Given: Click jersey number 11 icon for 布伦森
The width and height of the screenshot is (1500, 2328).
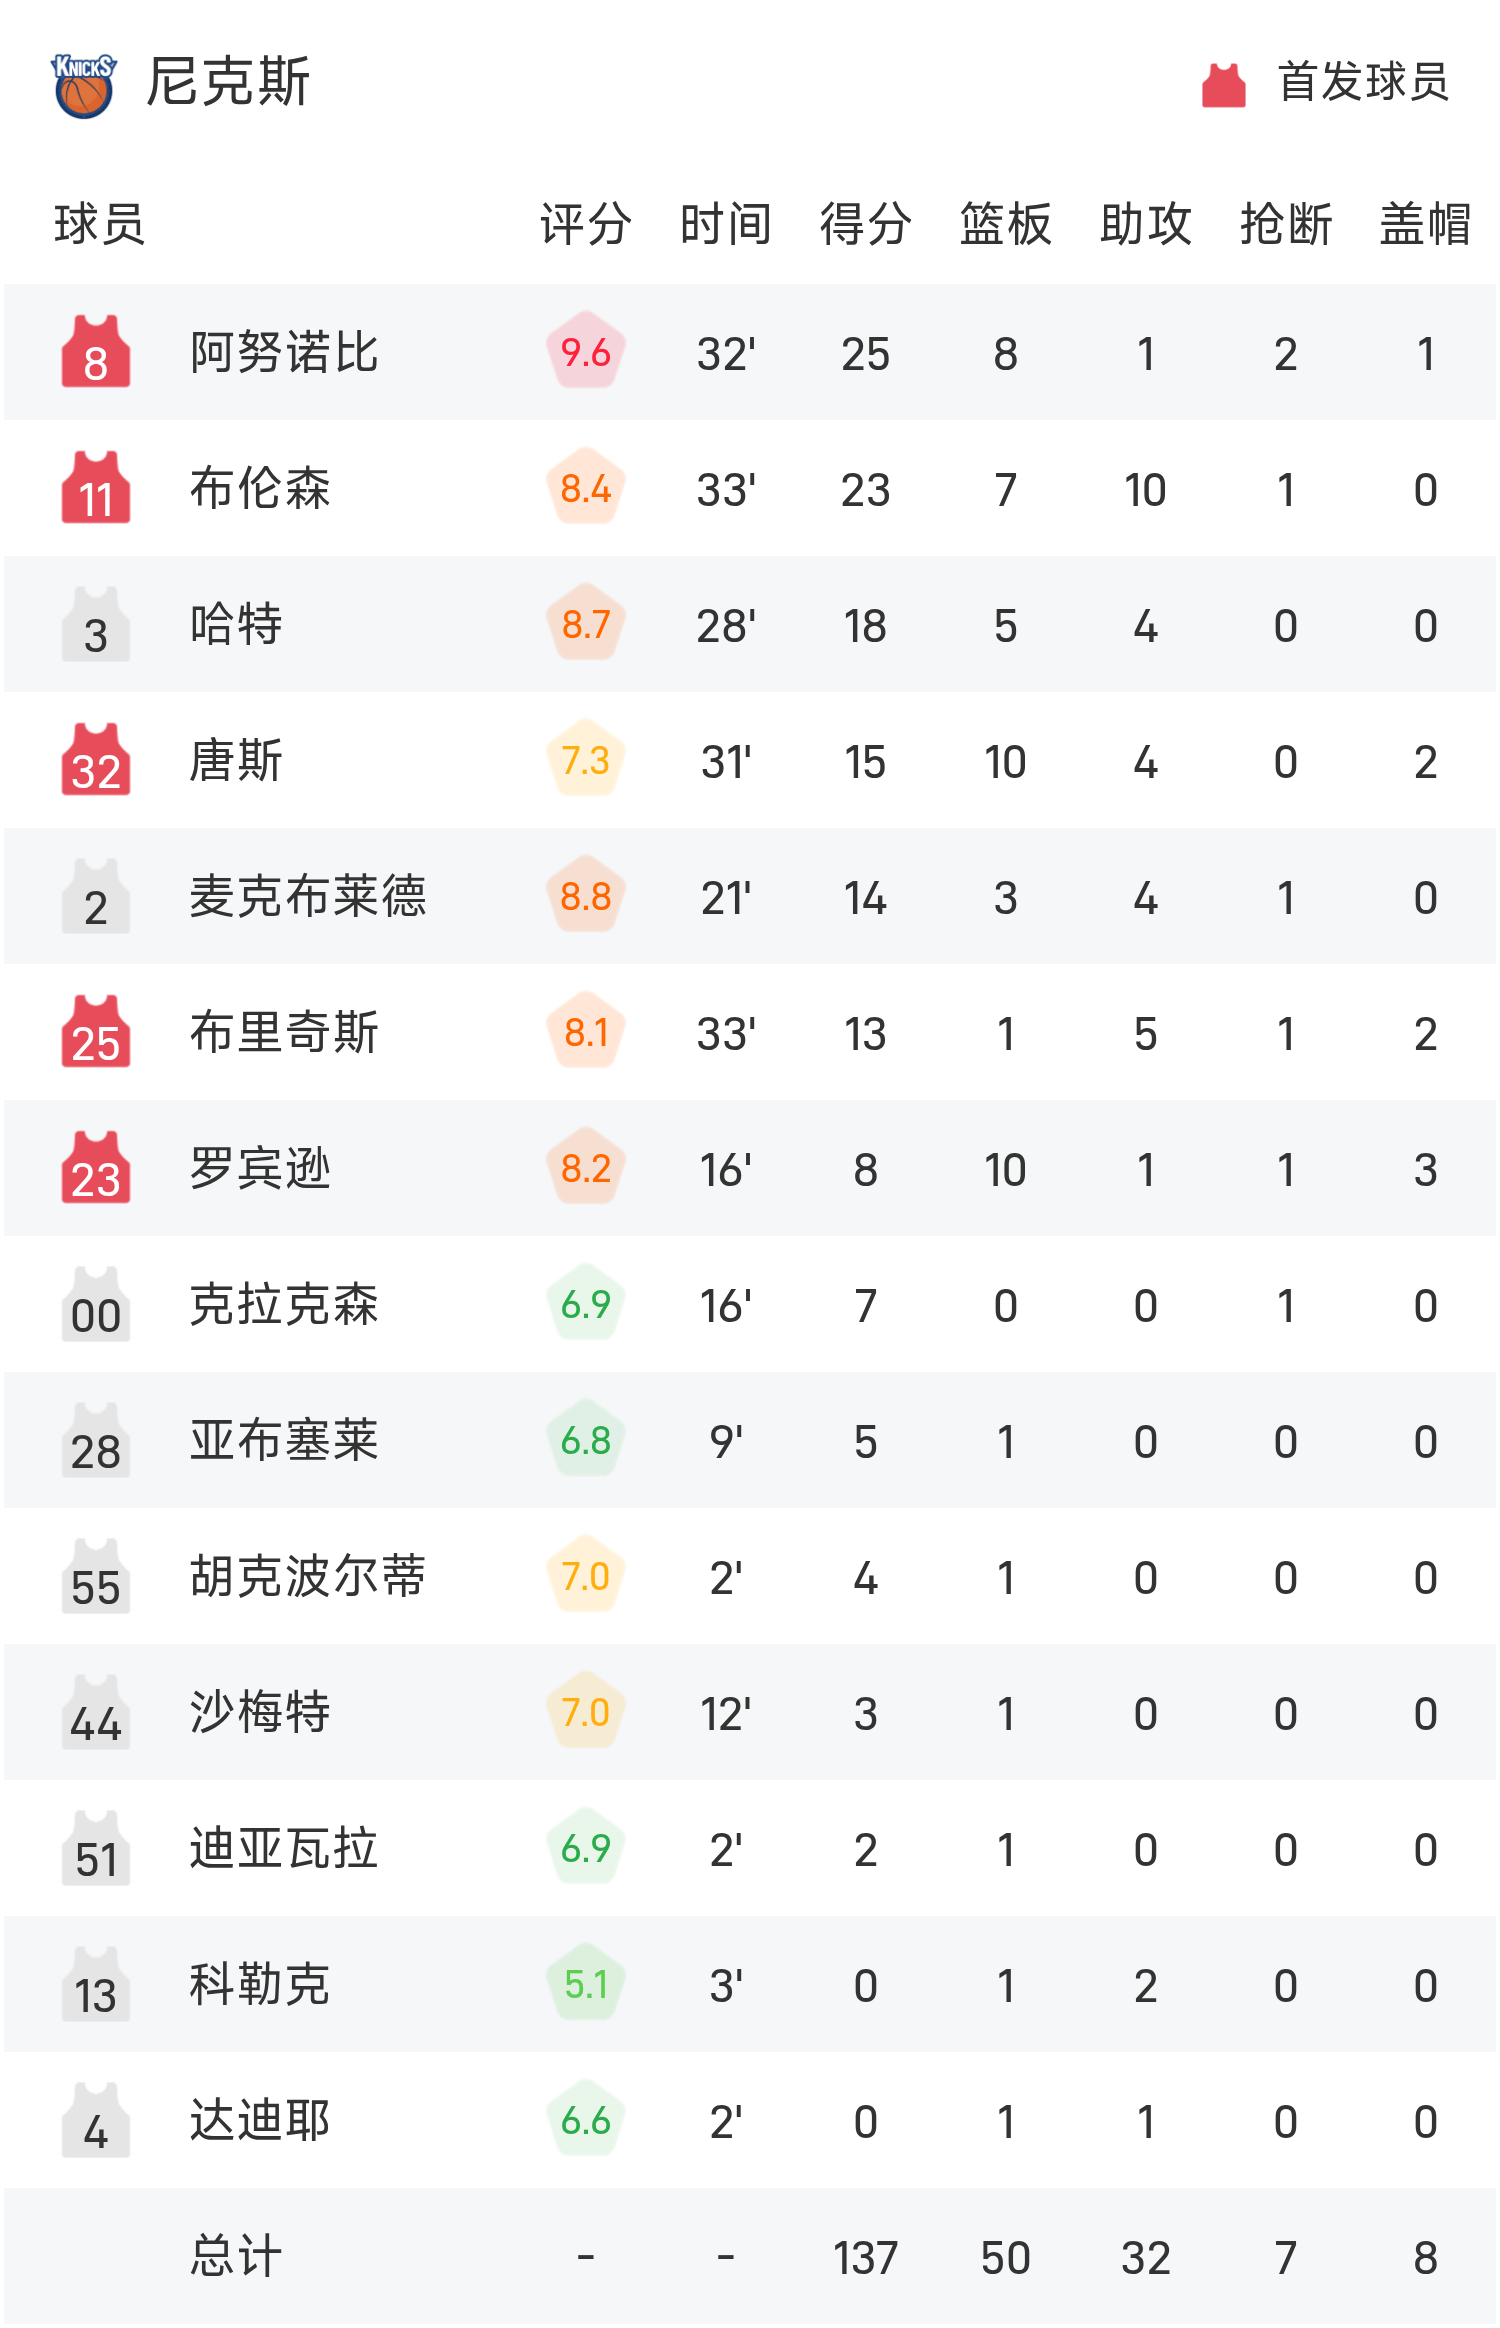Looking at the screenshot, I should click(96, 488).
